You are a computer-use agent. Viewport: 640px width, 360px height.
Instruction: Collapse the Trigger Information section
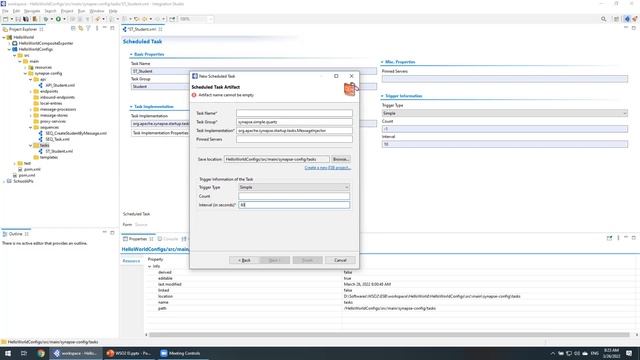pos(382,96)
